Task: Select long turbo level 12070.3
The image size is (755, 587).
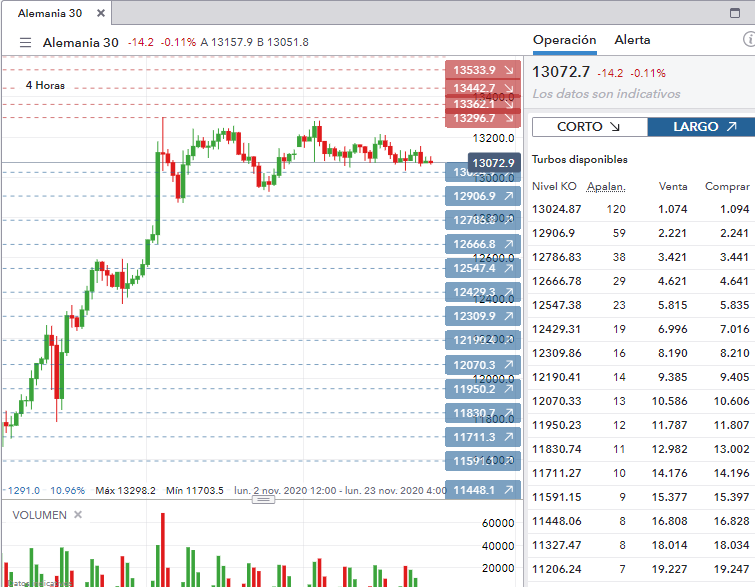Action: pyautogui.click(x=483, y=365)
